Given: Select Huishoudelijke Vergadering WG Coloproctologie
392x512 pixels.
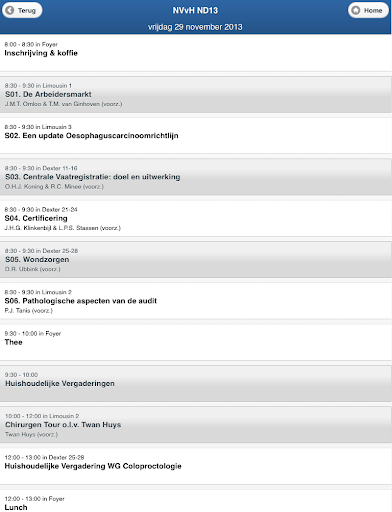Looking at the screenshot, I should [196, 466].
